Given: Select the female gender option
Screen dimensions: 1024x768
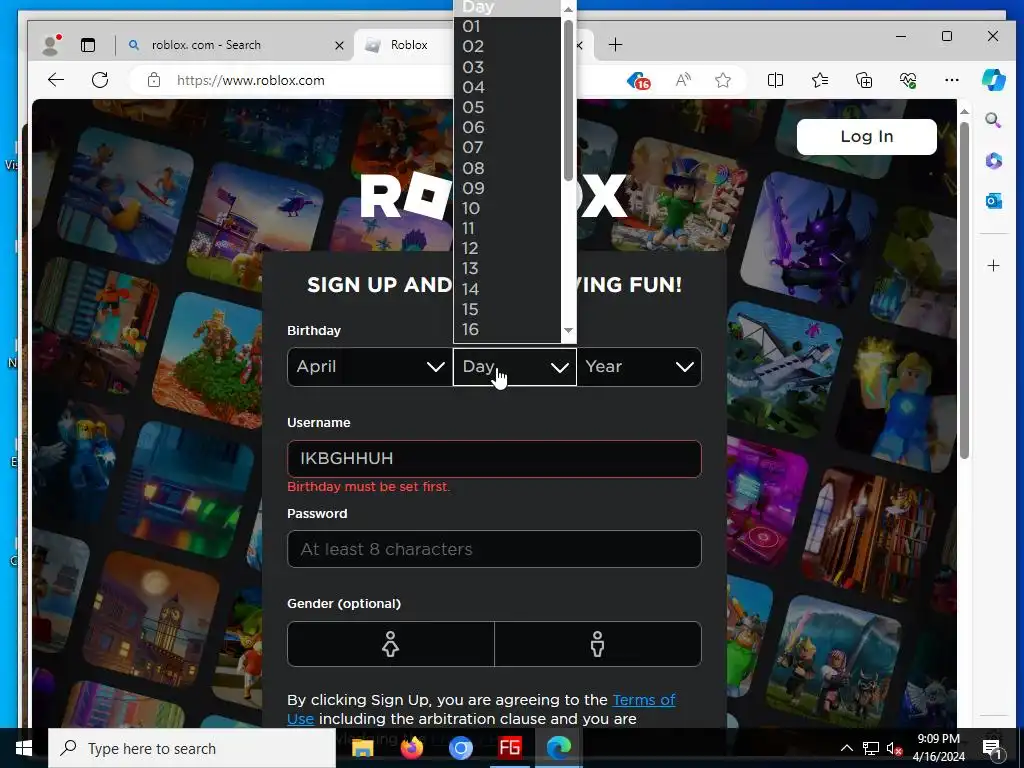Looking at the screenshot, I should 391,644.
